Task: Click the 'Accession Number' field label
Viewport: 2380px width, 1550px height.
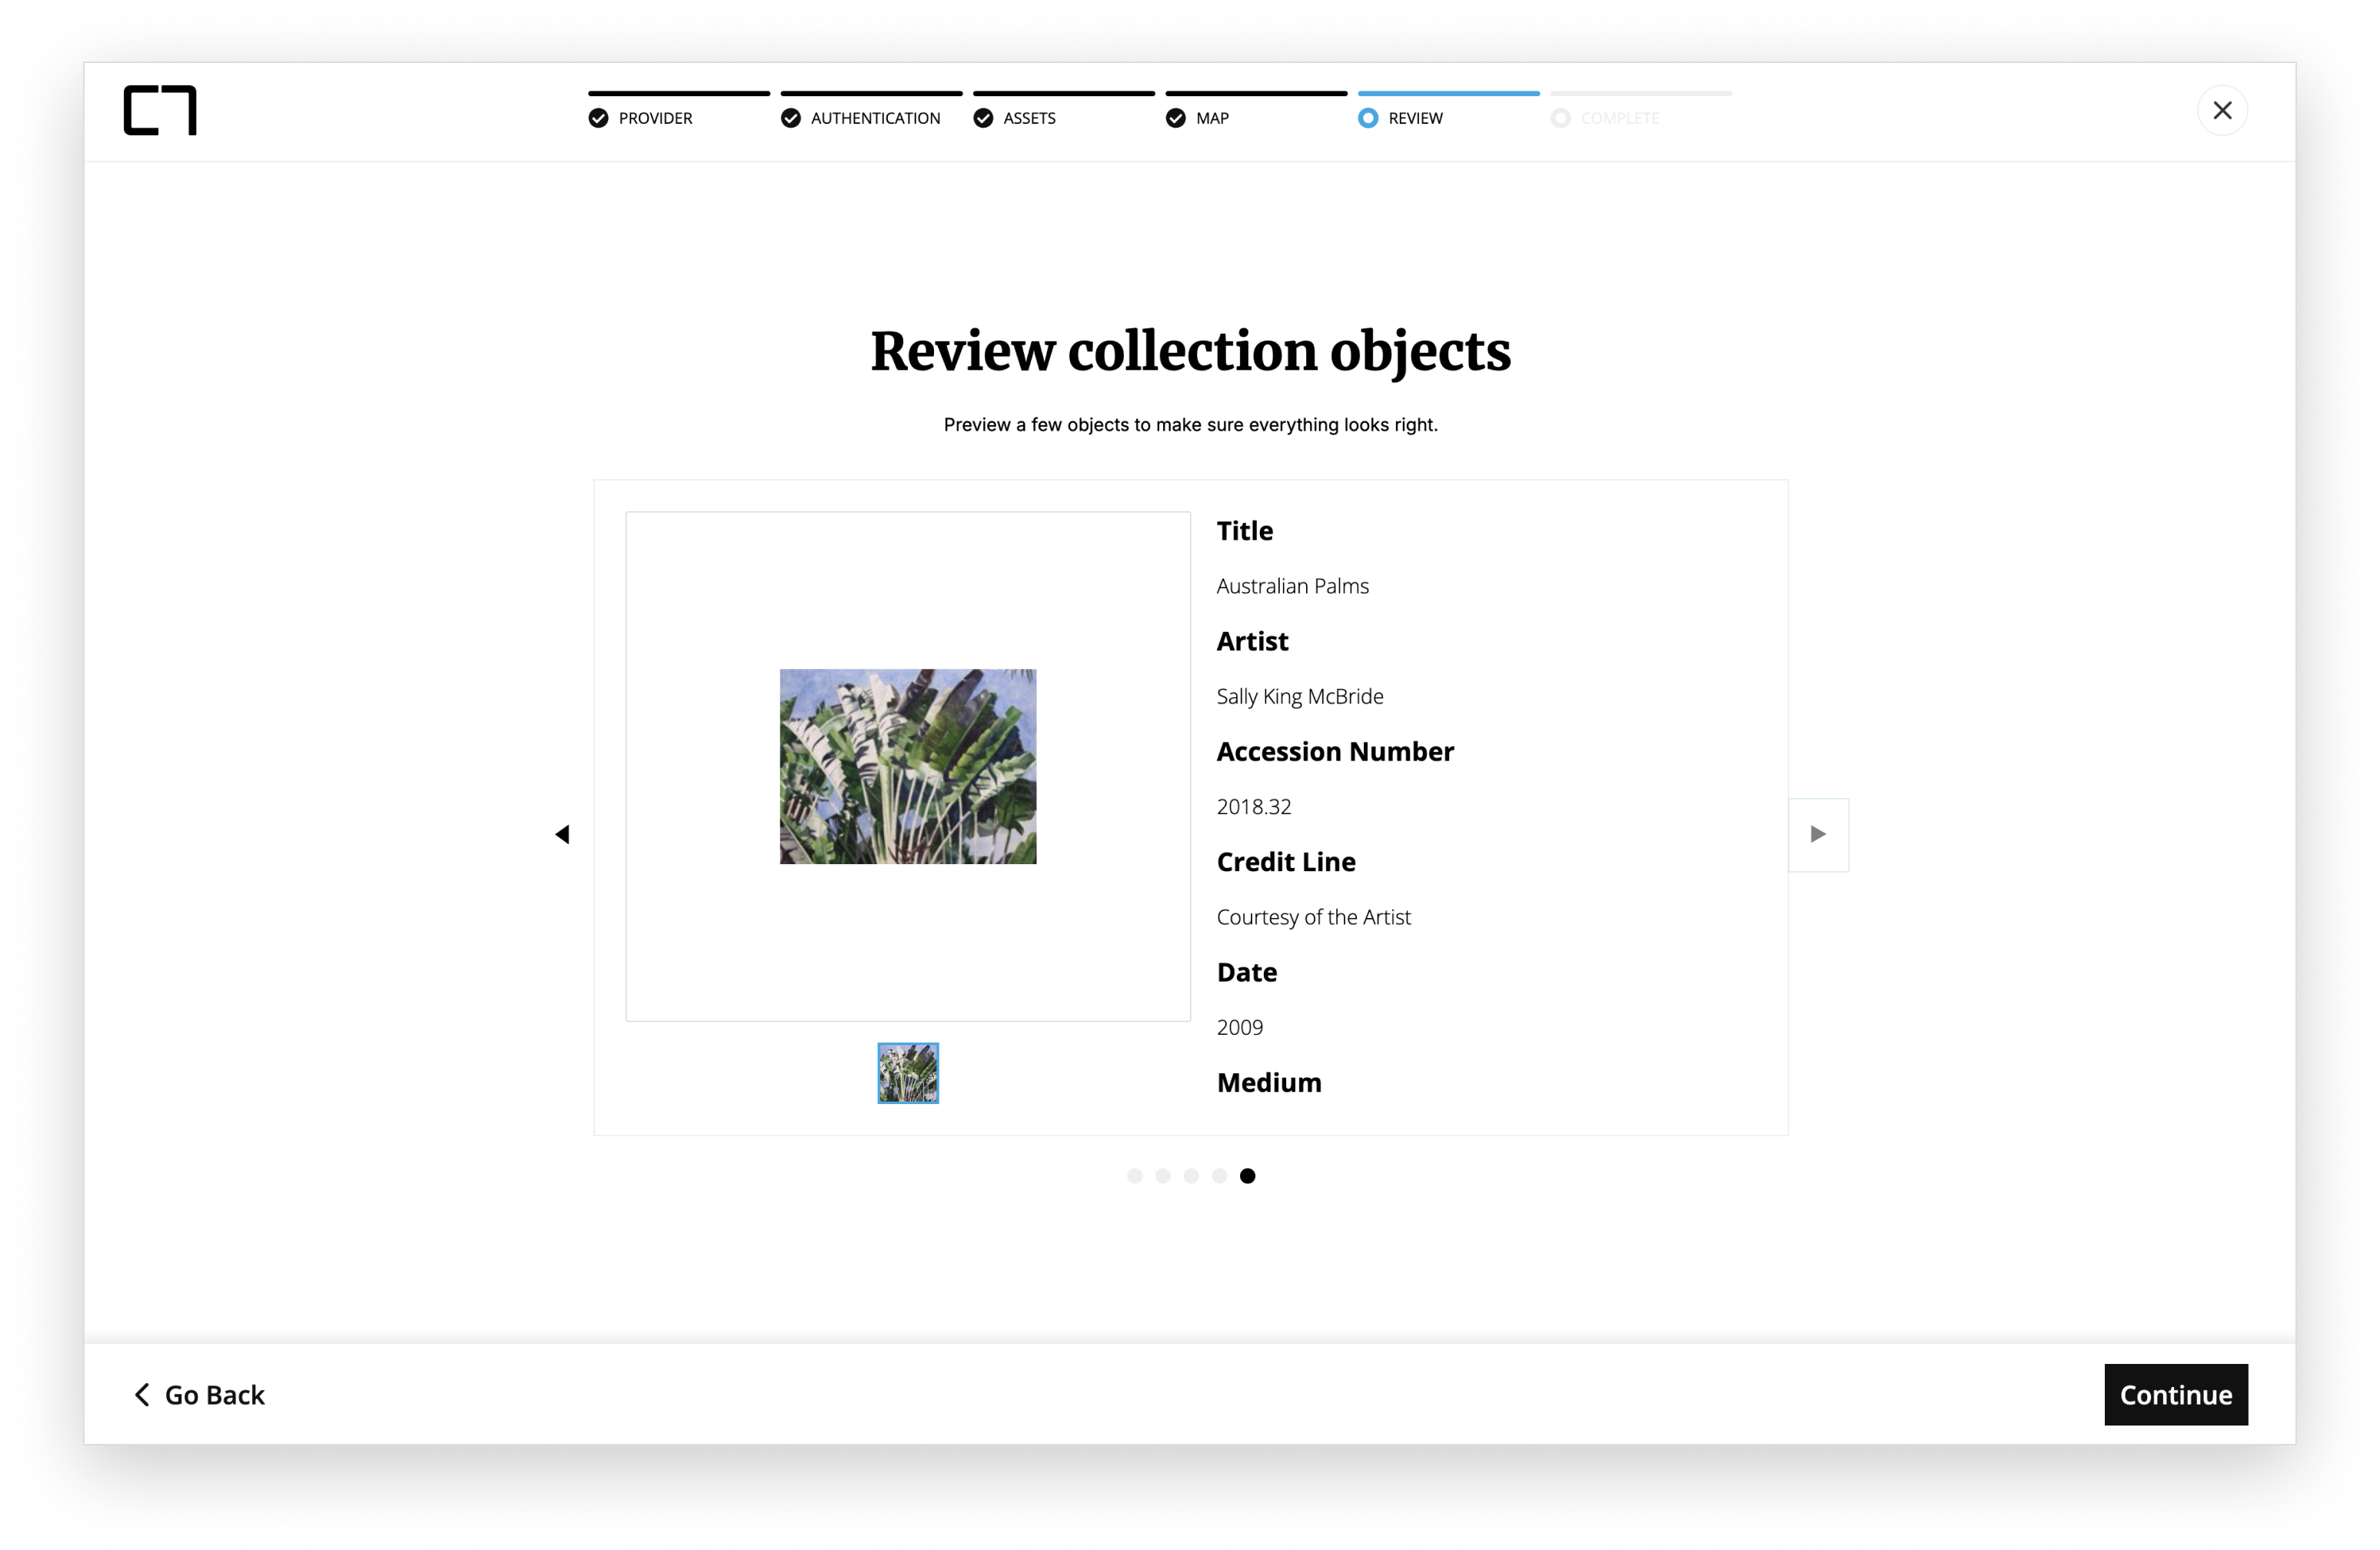Action: pyautogui.click(x=1335, y=752)
